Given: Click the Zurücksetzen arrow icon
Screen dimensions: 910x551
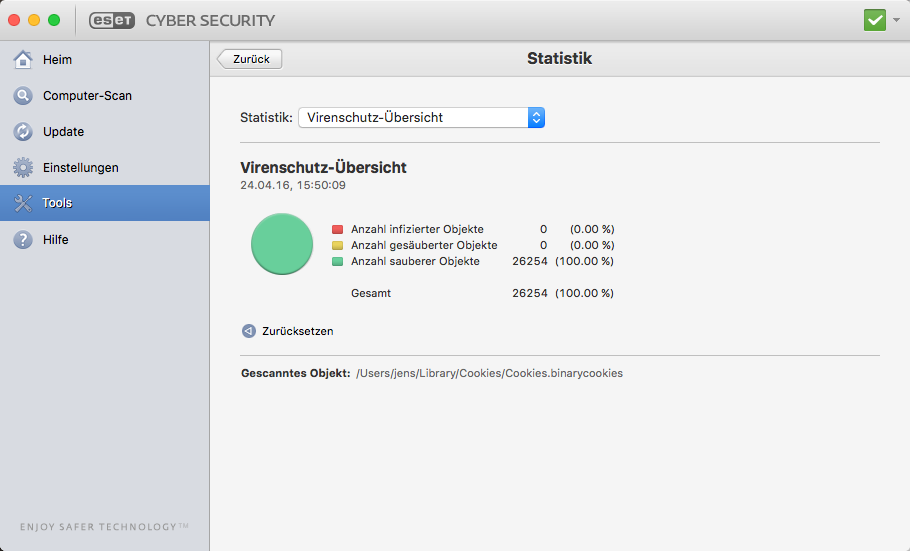Looking at the screenshot, I should pos(248,331).
